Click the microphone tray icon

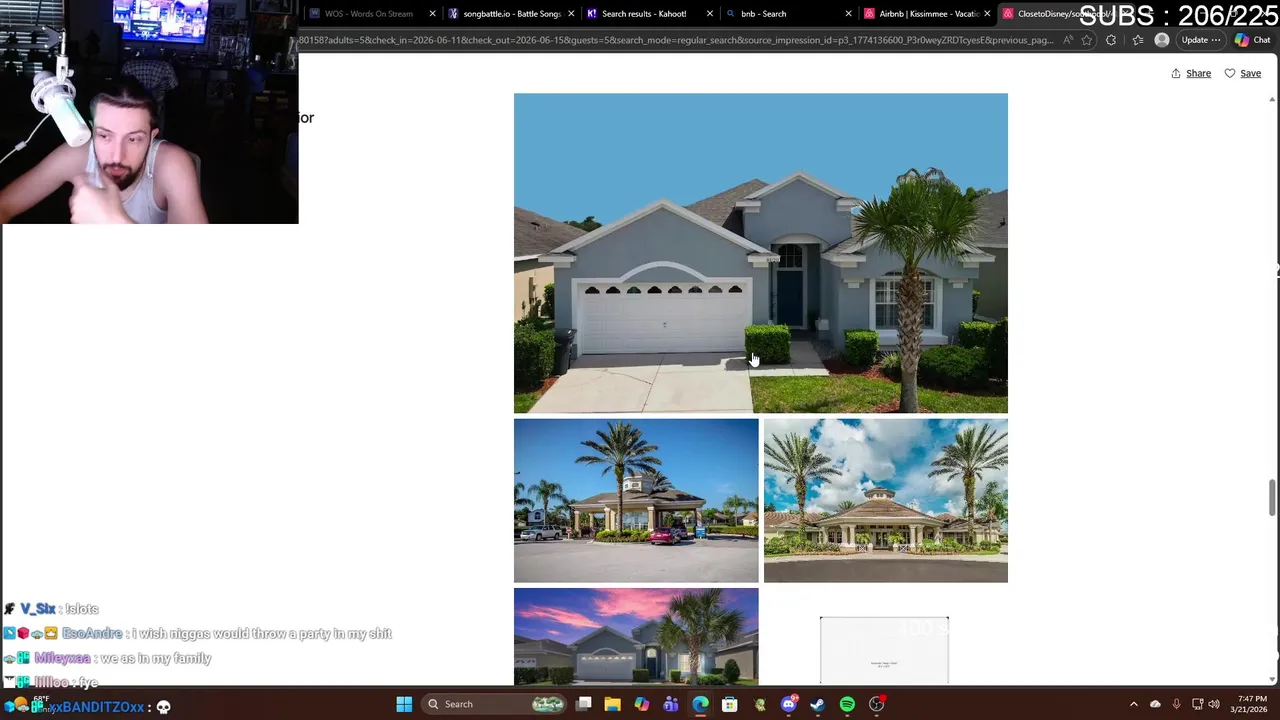pyautogui.click(x=1176, y=704)
